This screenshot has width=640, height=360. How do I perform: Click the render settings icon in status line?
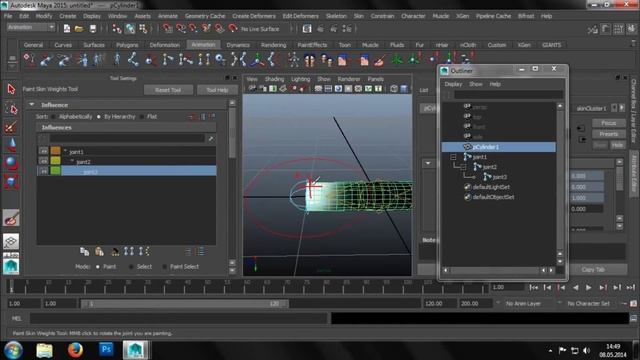[x=347, y=29]
